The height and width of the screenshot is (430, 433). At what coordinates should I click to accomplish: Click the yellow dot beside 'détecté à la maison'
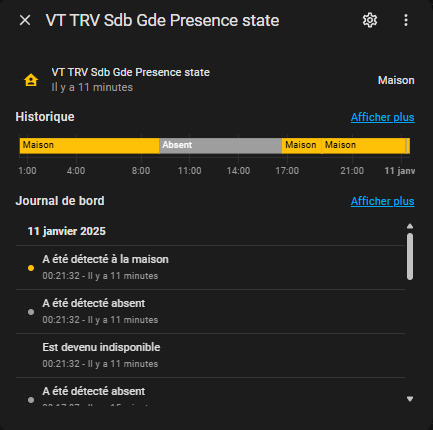click(x=31, y=268)
